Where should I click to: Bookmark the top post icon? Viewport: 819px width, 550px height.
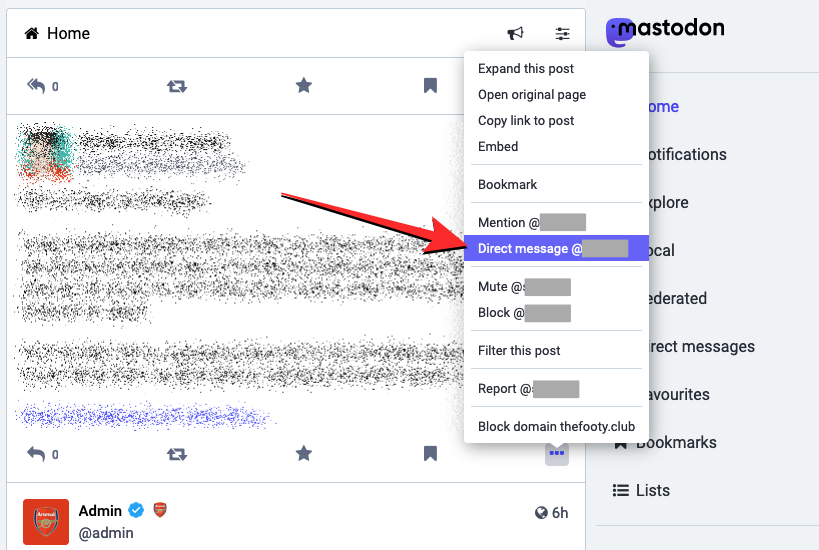pyautogui.click(x=430, y=86)
